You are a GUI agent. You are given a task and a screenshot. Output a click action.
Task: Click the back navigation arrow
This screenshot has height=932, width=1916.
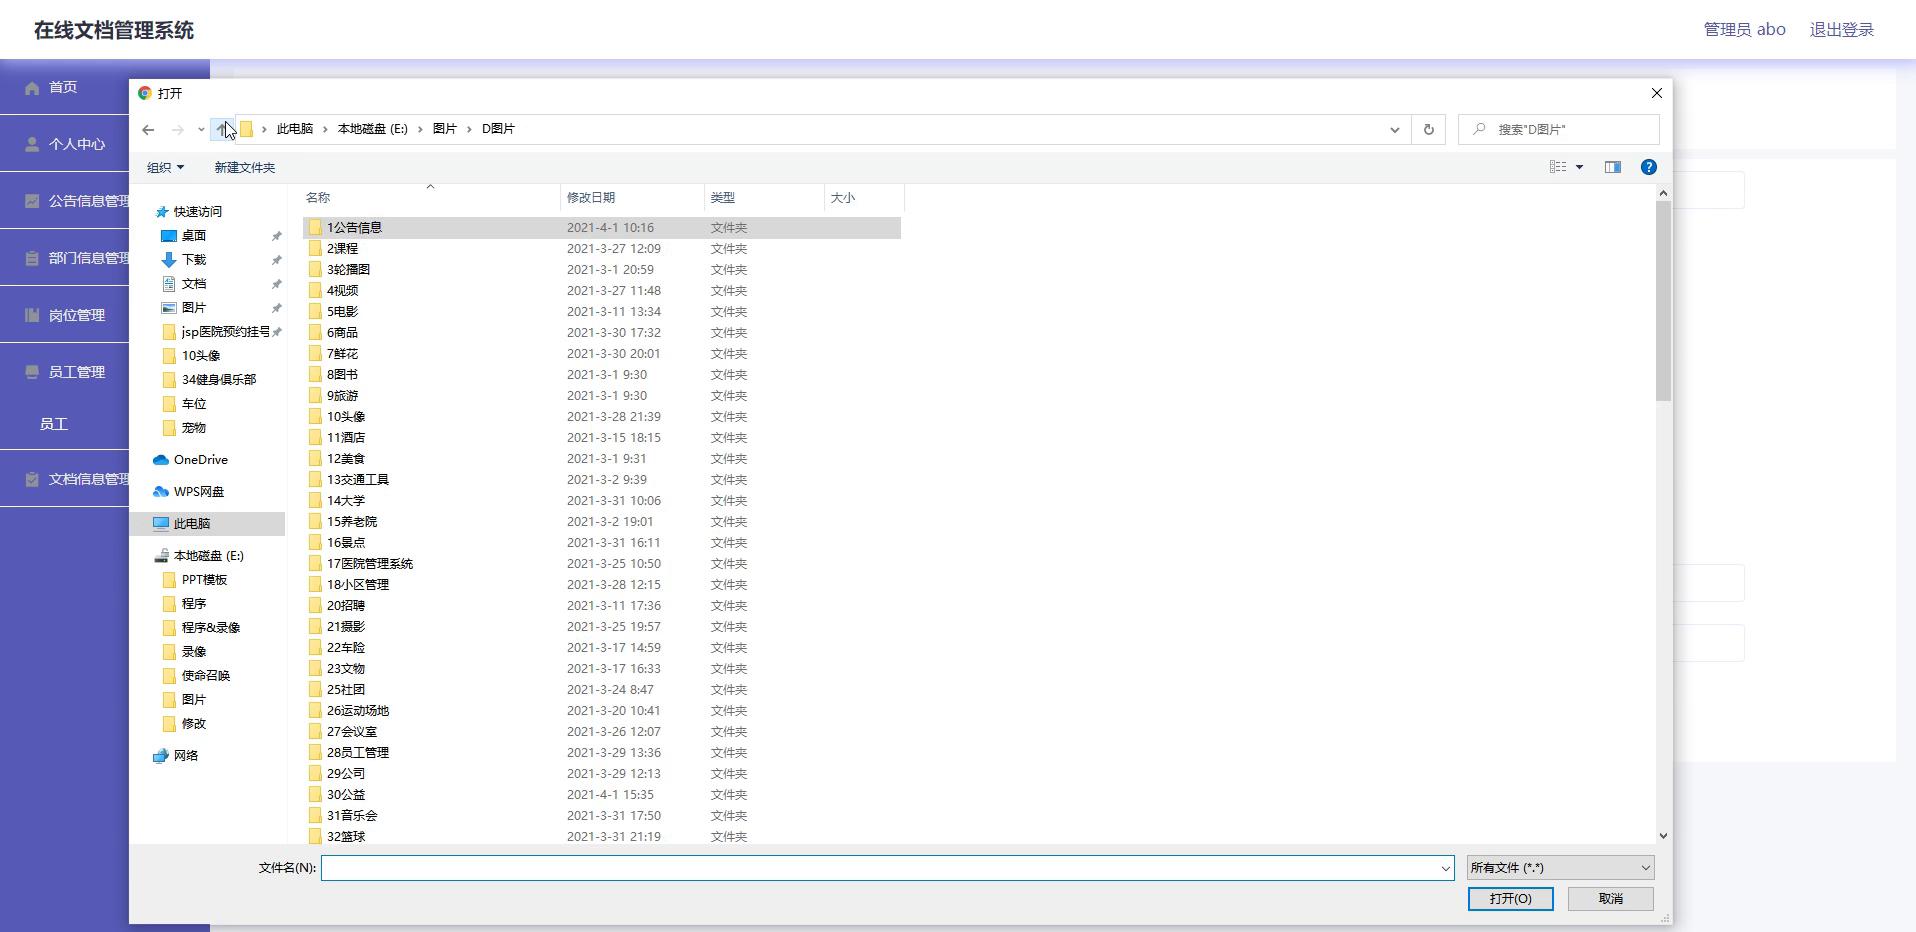pos(148,129)
